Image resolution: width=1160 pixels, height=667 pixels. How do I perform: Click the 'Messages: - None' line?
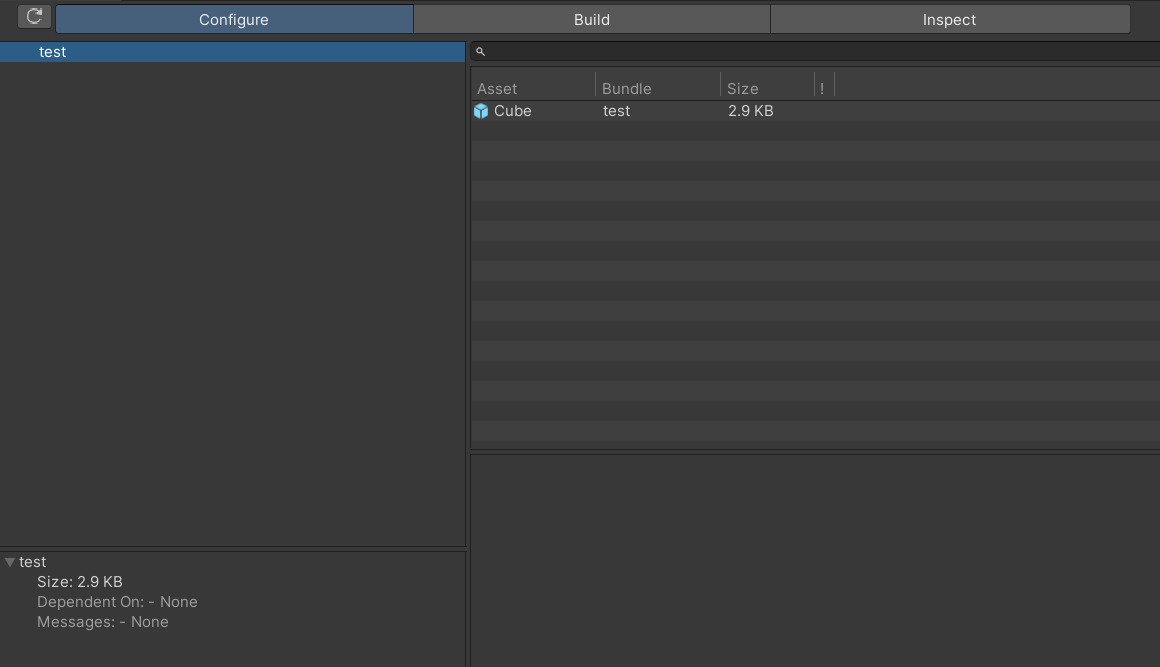pos(103,622)
